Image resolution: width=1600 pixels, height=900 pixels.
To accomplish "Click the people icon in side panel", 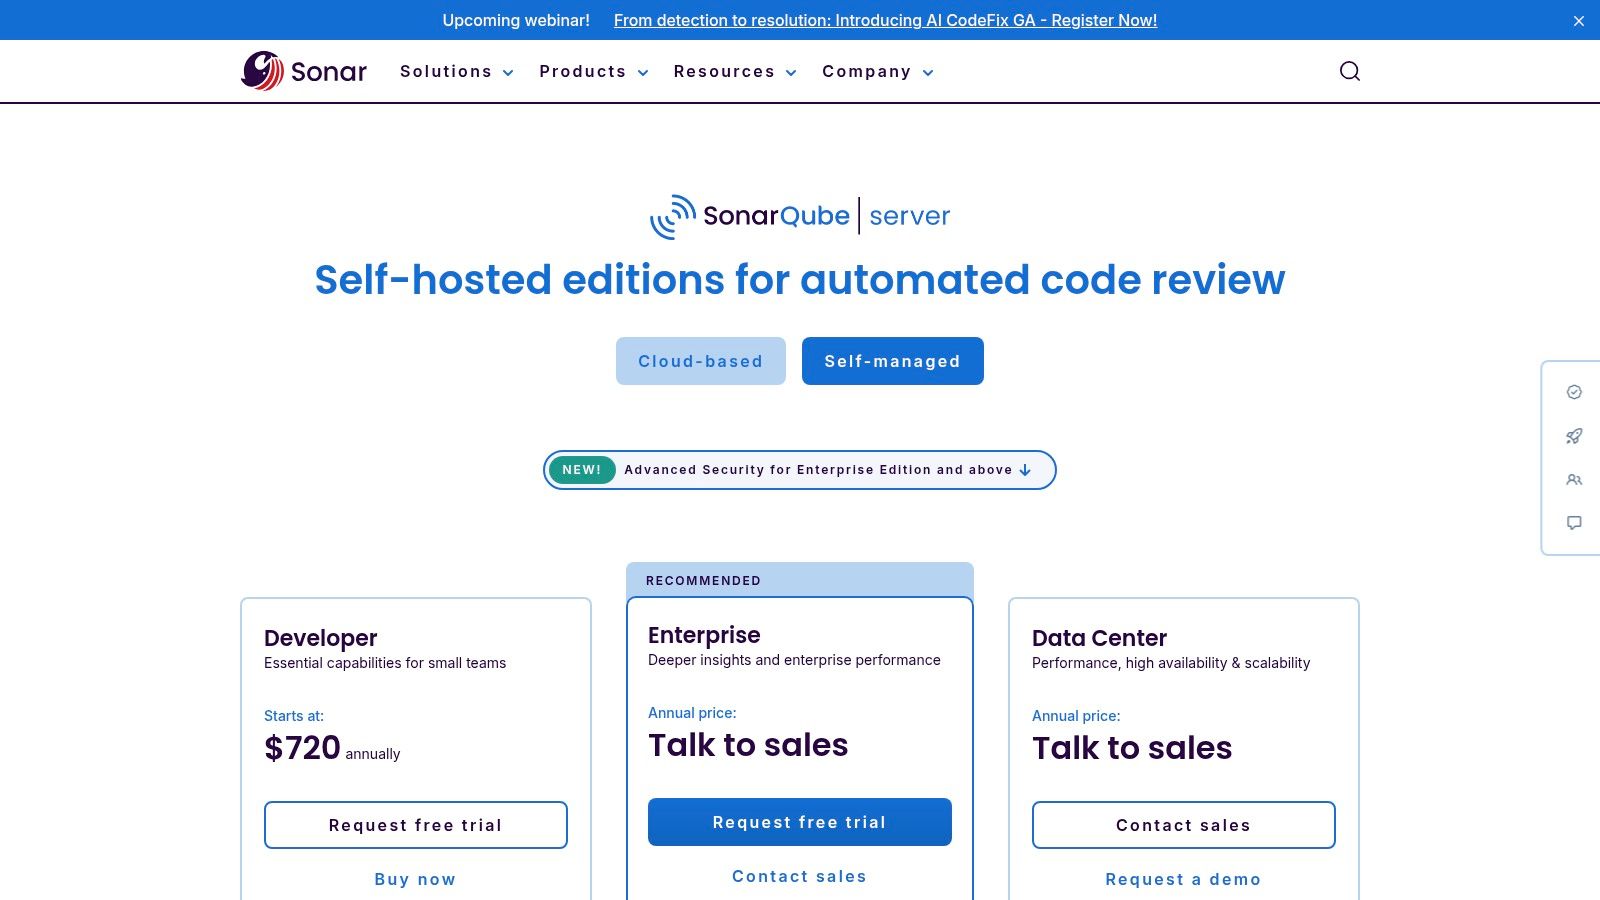I will point(1574,480).
